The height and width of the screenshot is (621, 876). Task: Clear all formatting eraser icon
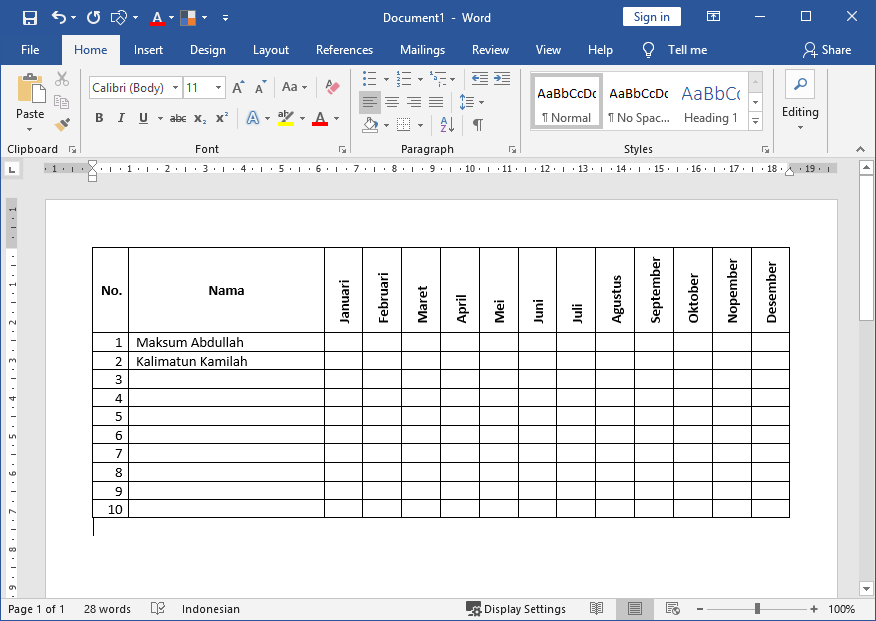332,87
